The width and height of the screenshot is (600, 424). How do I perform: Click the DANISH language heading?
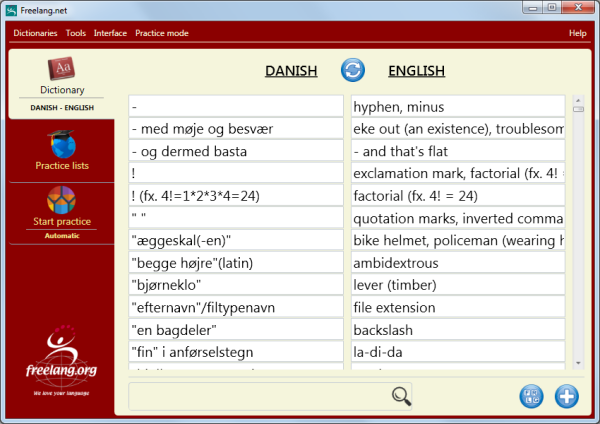tap(291, 71)
